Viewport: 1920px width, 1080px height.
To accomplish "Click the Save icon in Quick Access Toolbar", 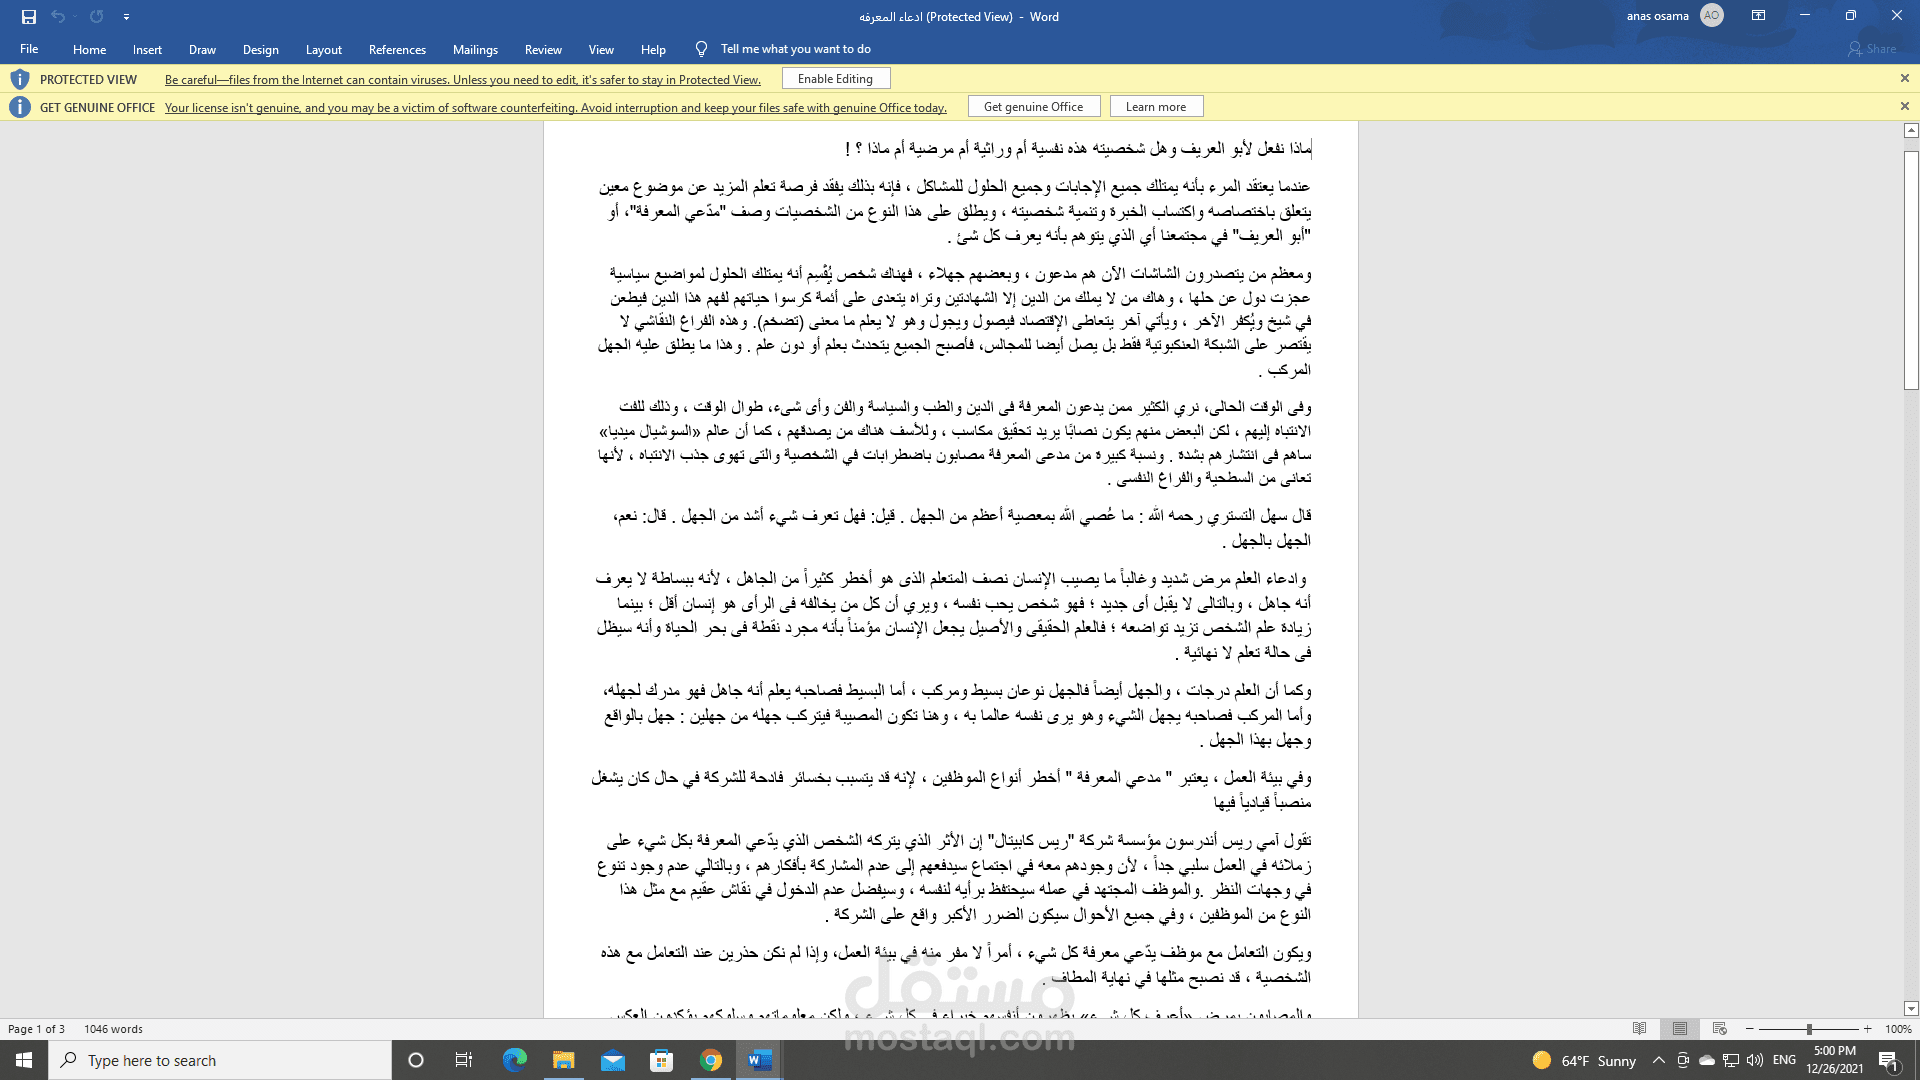I will [x=29, y=16].
